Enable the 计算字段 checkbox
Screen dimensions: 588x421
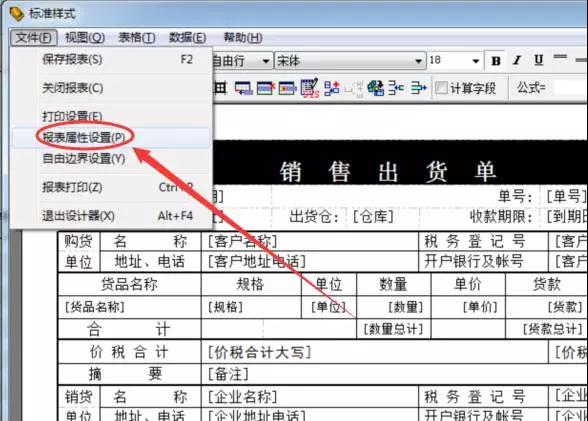pyautogui.click(x=441, y=88)
